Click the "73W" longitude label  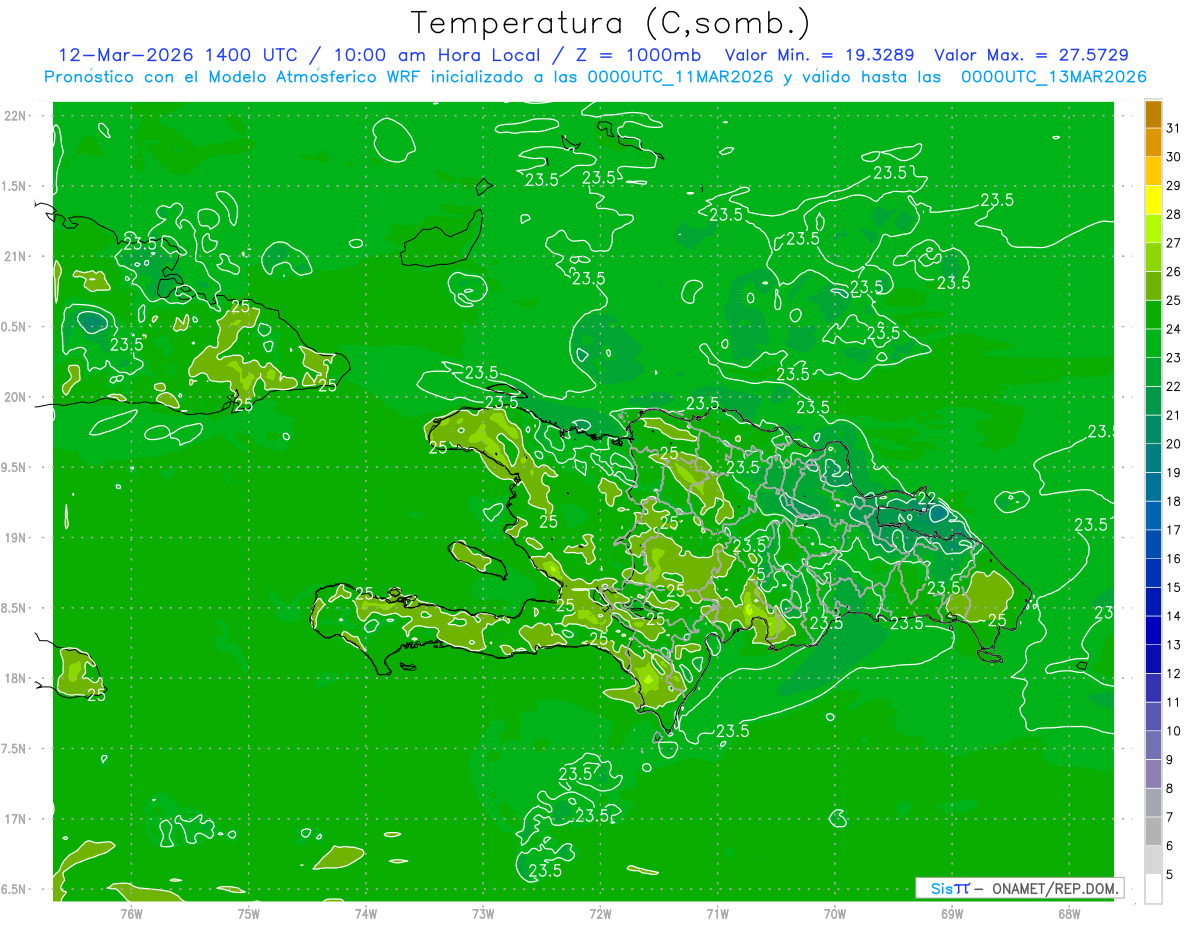pos(483,914)
